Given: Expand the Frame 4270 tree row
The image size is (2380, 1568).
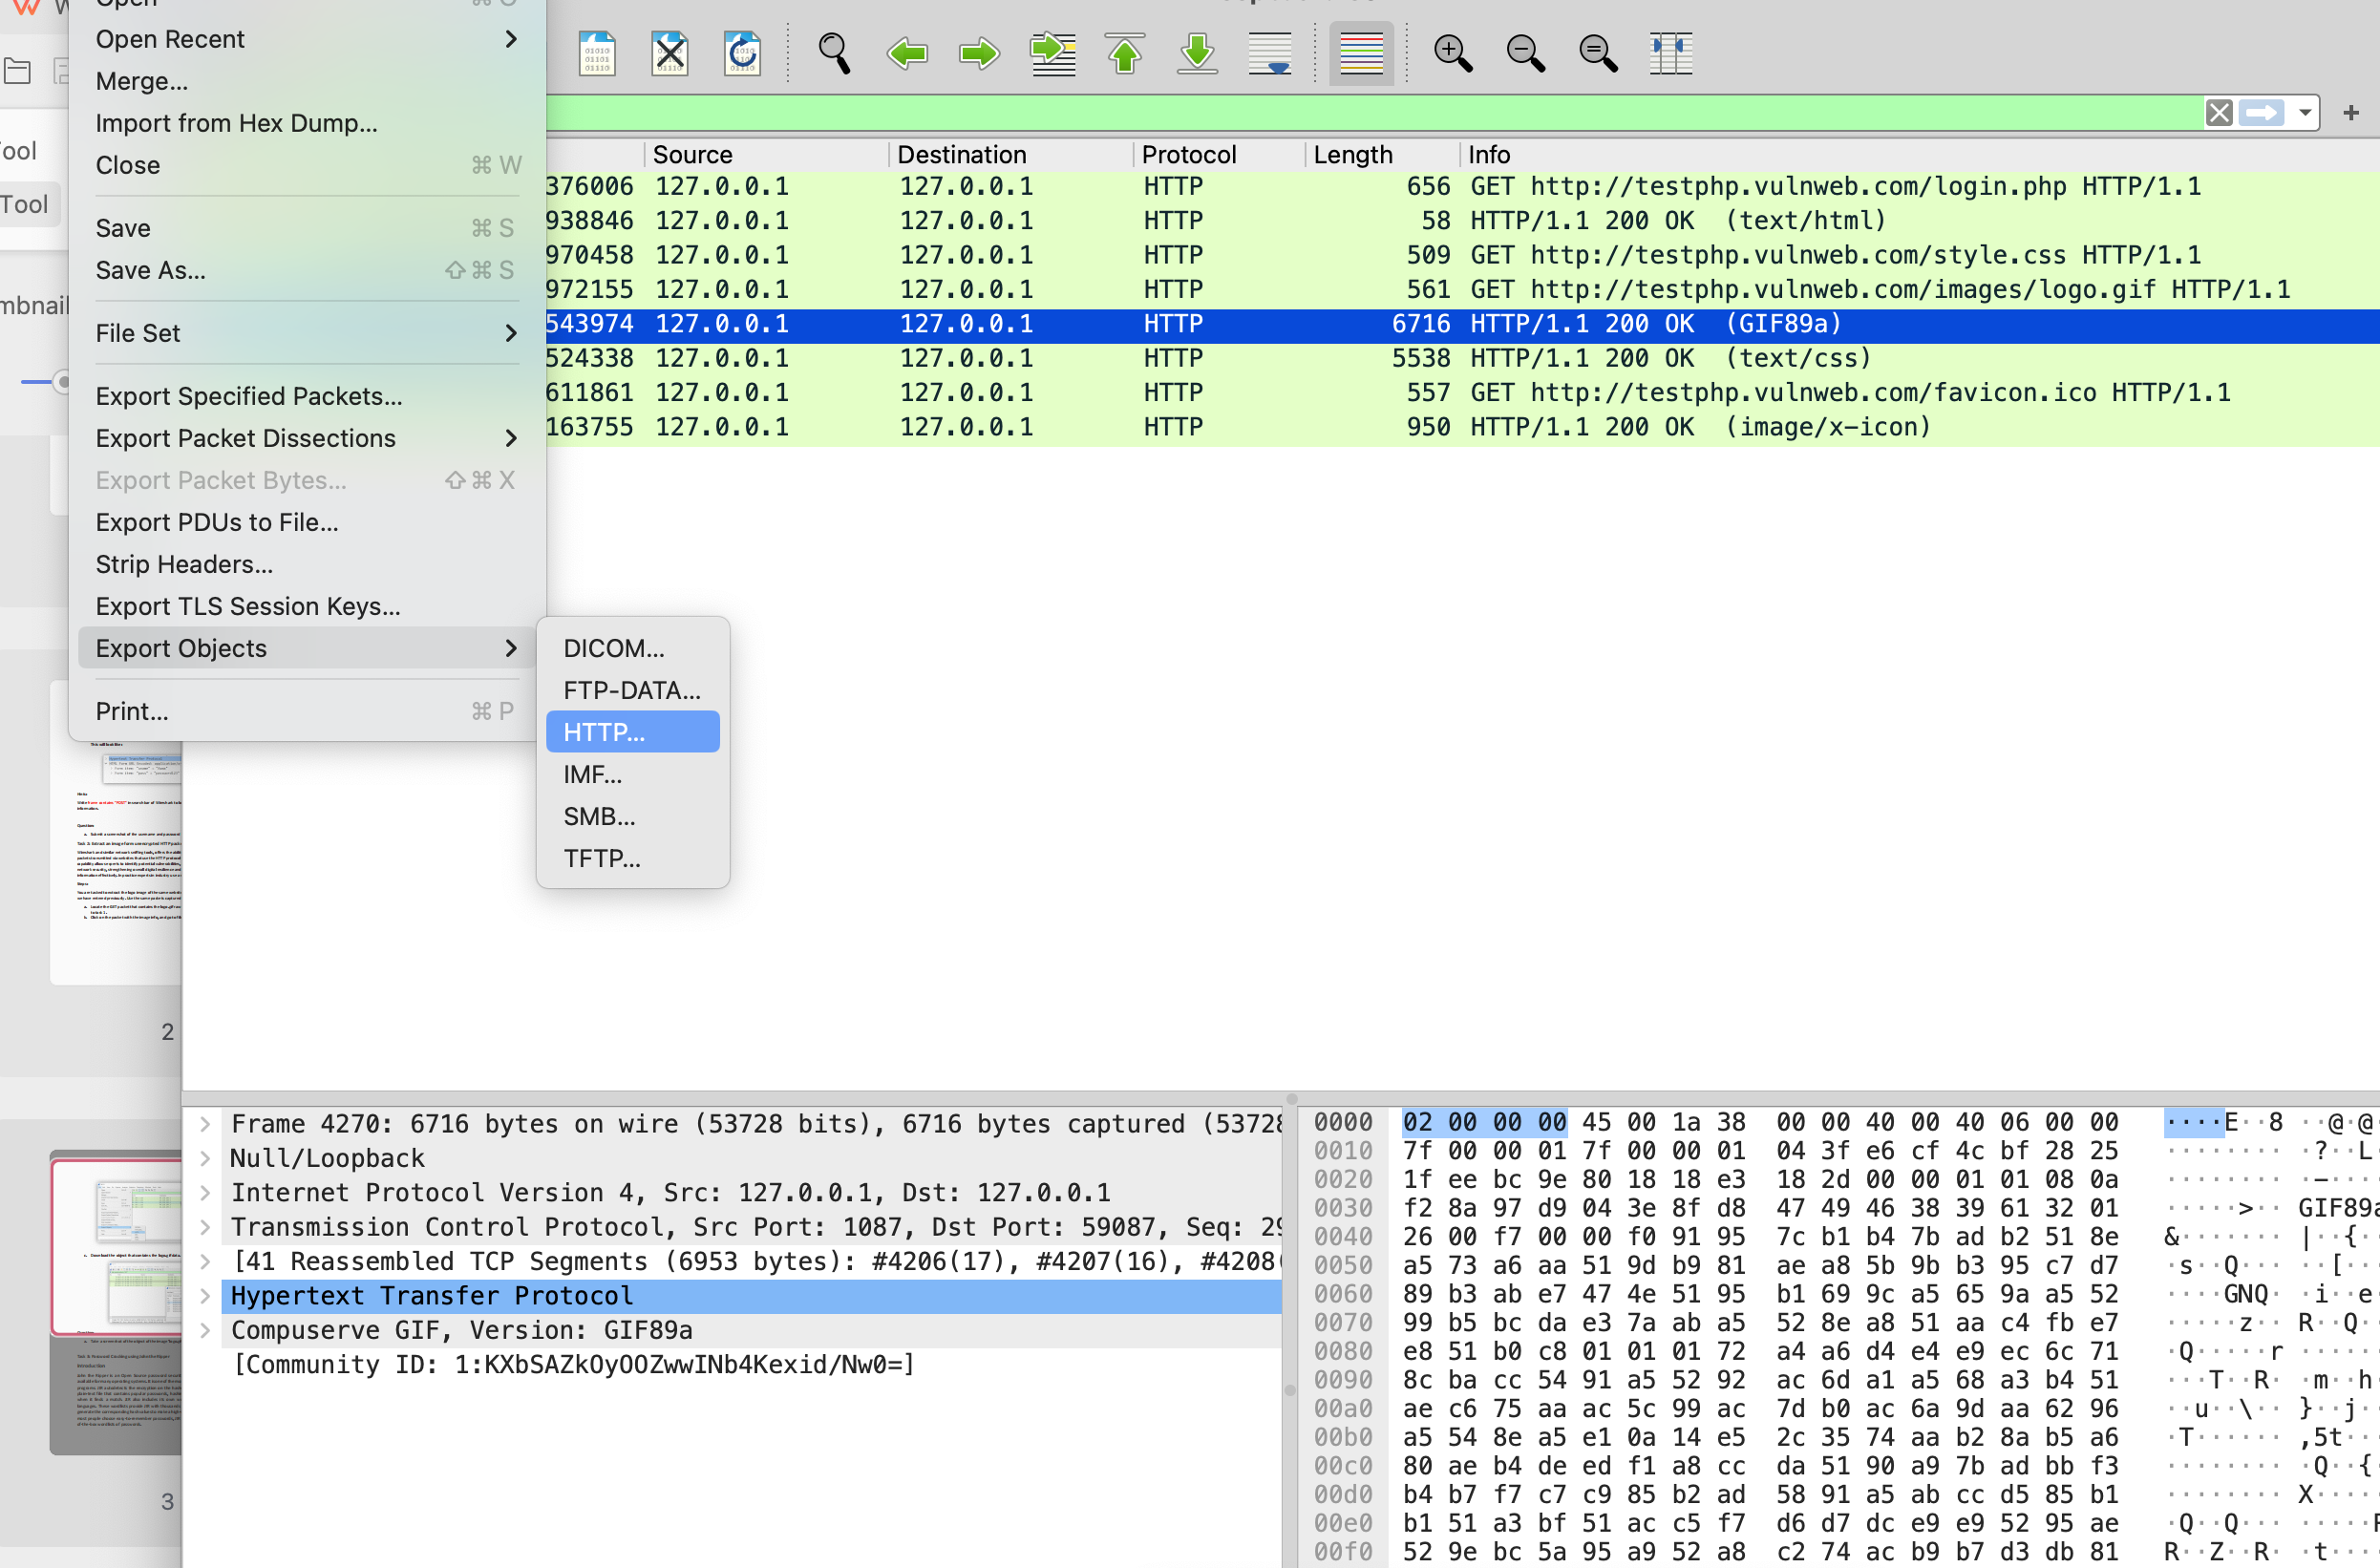Looking at the screenshot, I should click(205, 1124).
